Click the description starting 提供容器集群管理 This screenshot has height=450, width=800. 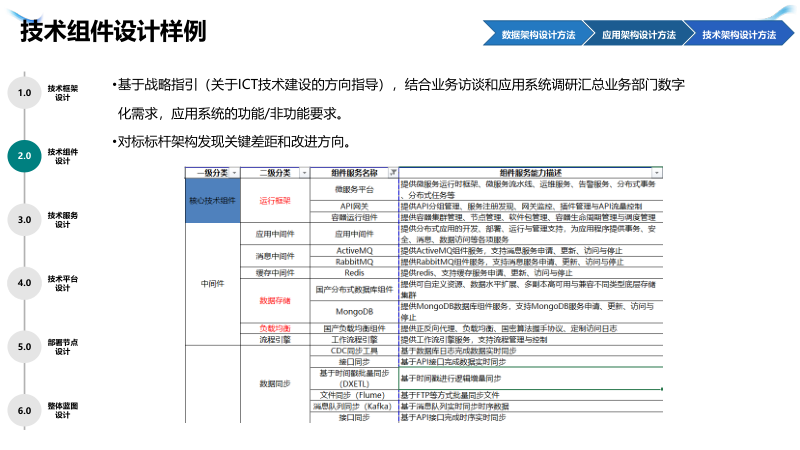pos(528,217)
